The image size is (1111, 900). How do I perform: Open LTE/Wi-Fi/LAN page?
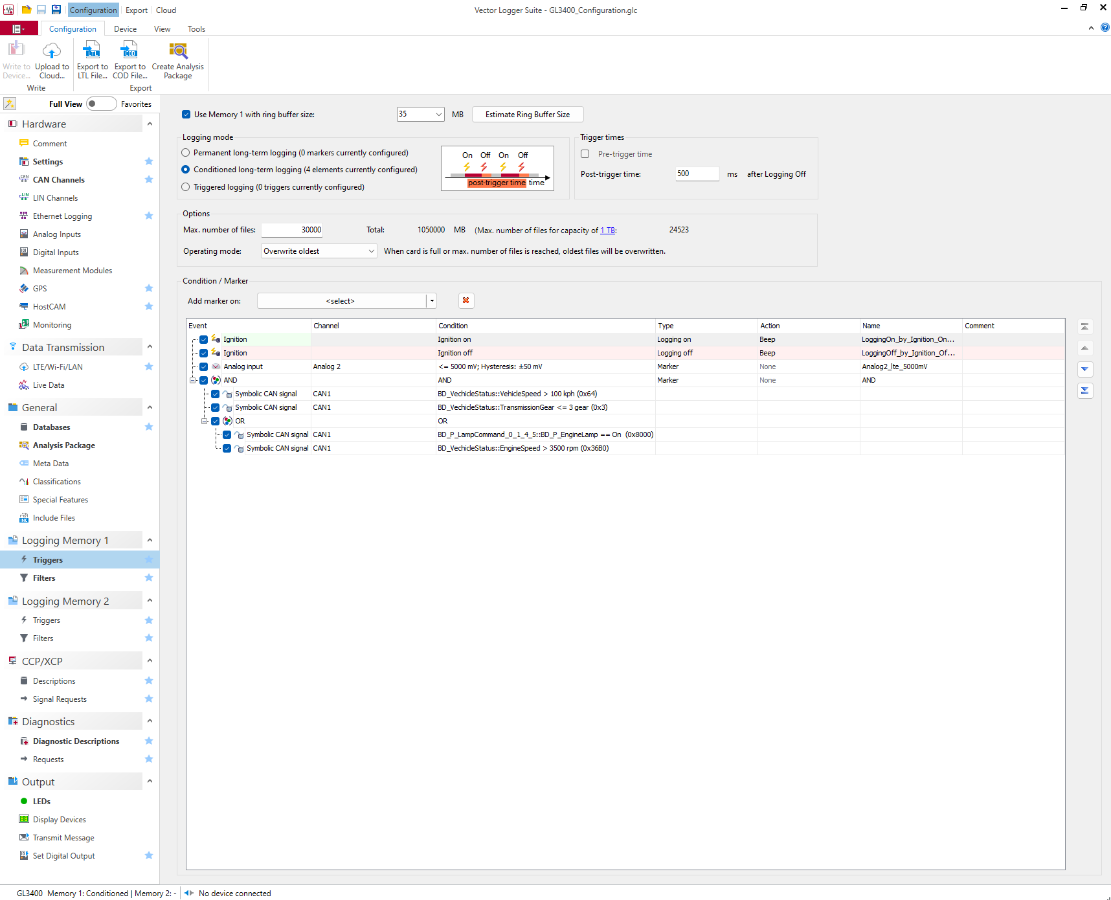pos(57,367)
